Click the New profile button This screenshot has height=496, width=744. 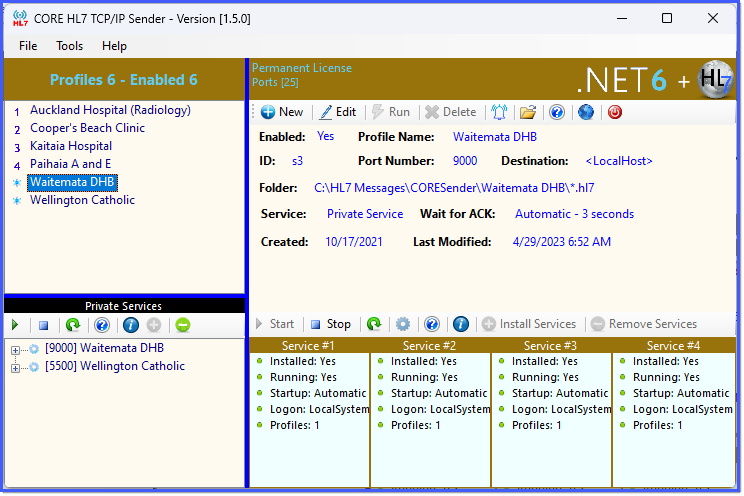281,112
